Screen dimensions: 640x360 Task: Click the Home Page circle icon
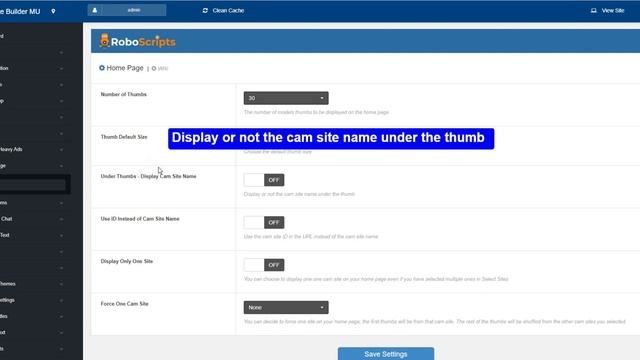[102, 68]
